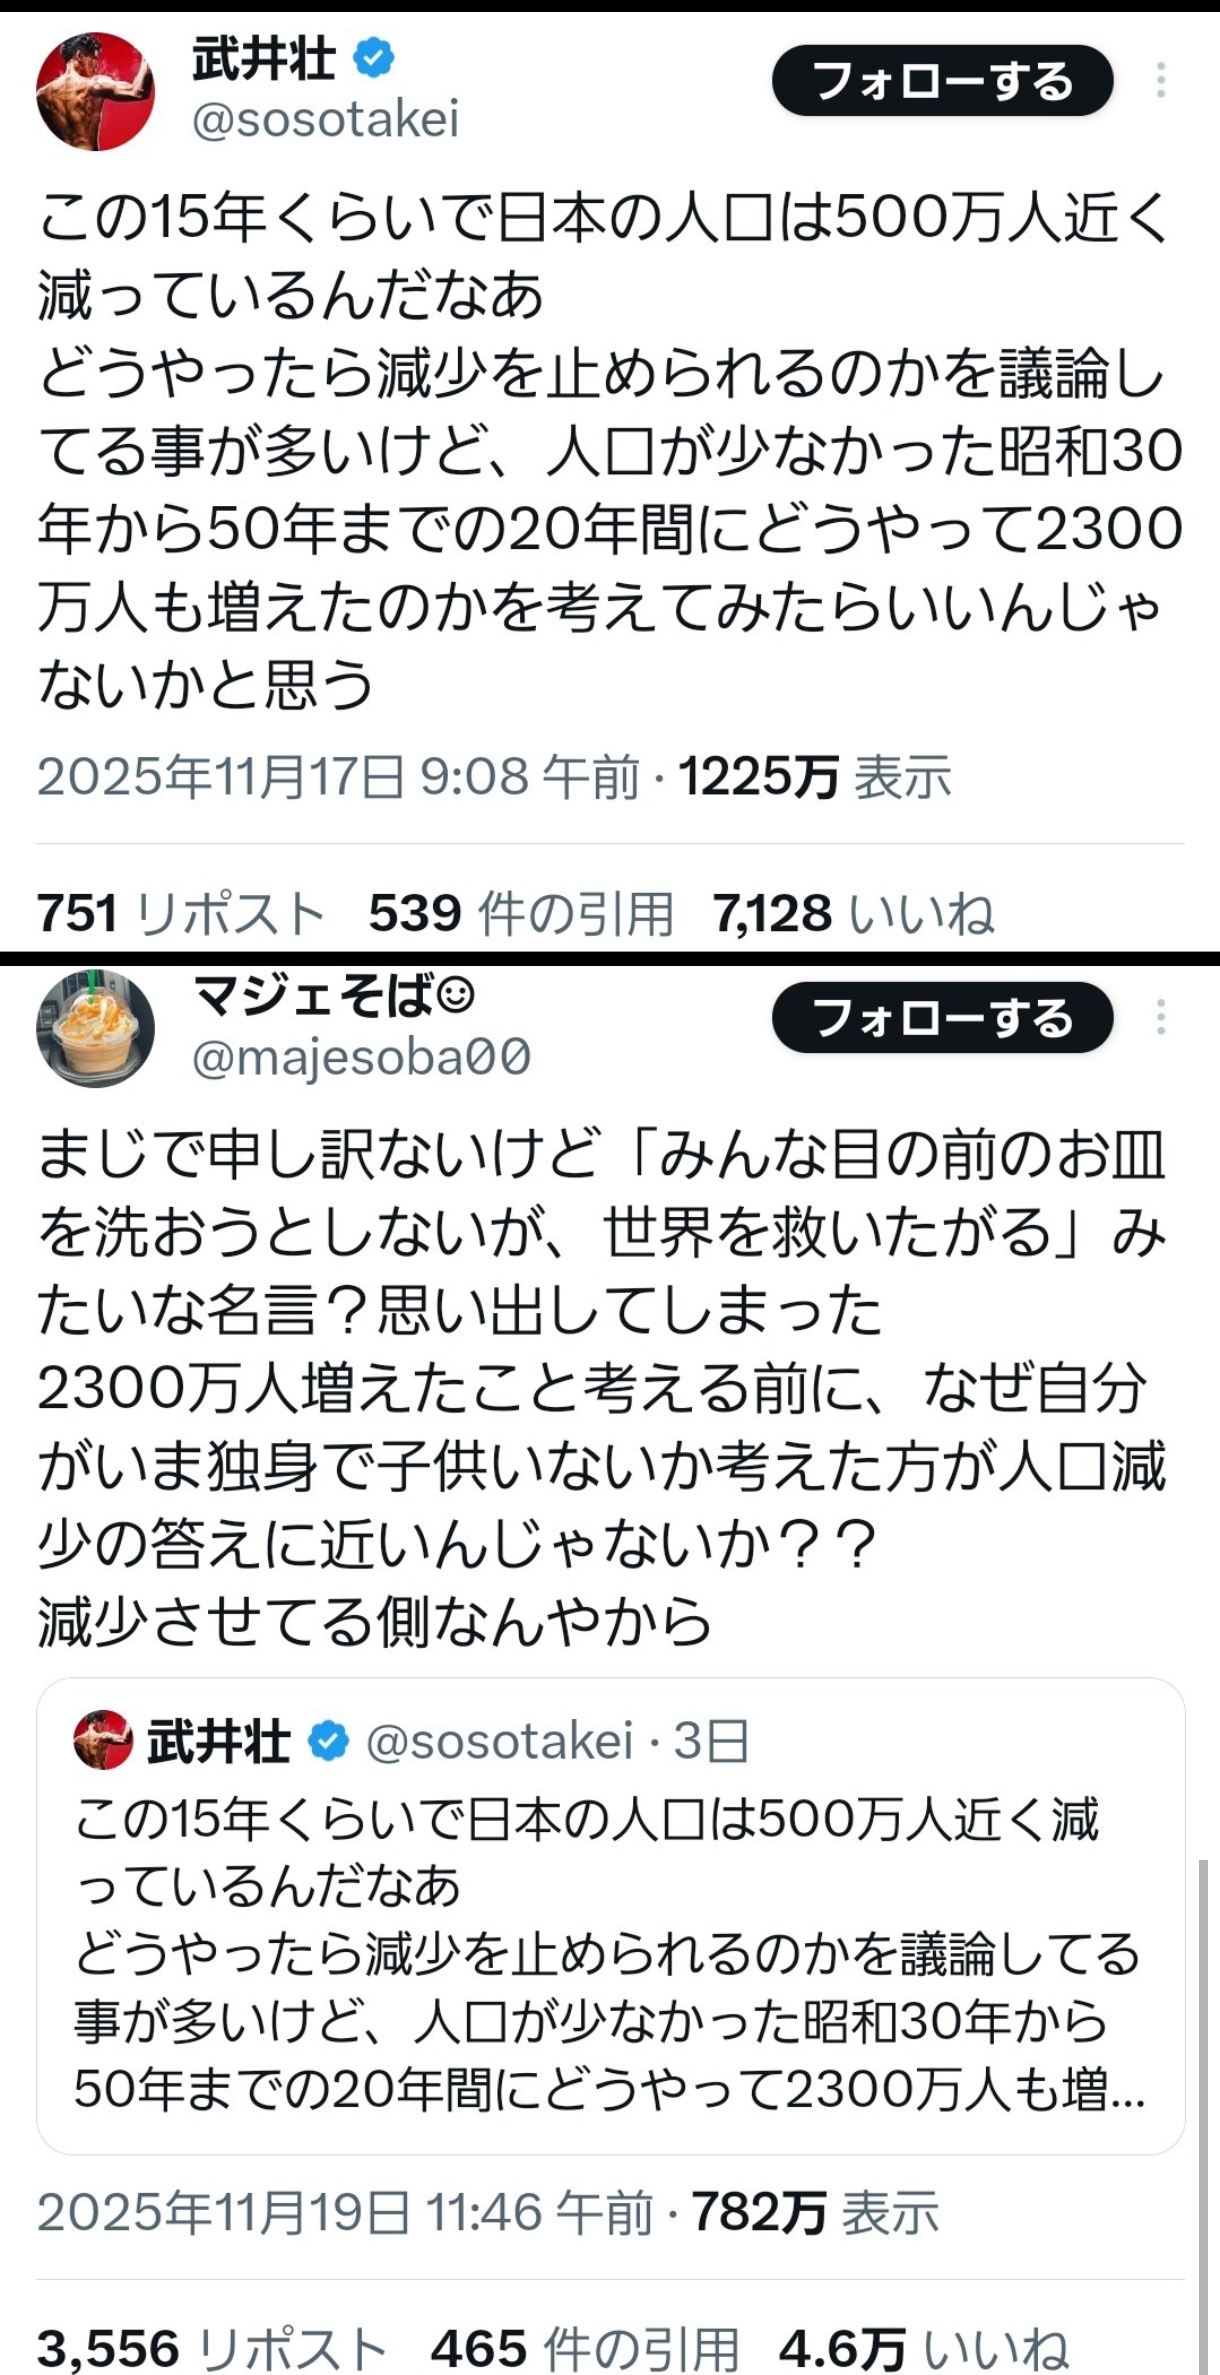
Task: Show the 4.6万 いいね list
Action: [x=922, y=2349]
